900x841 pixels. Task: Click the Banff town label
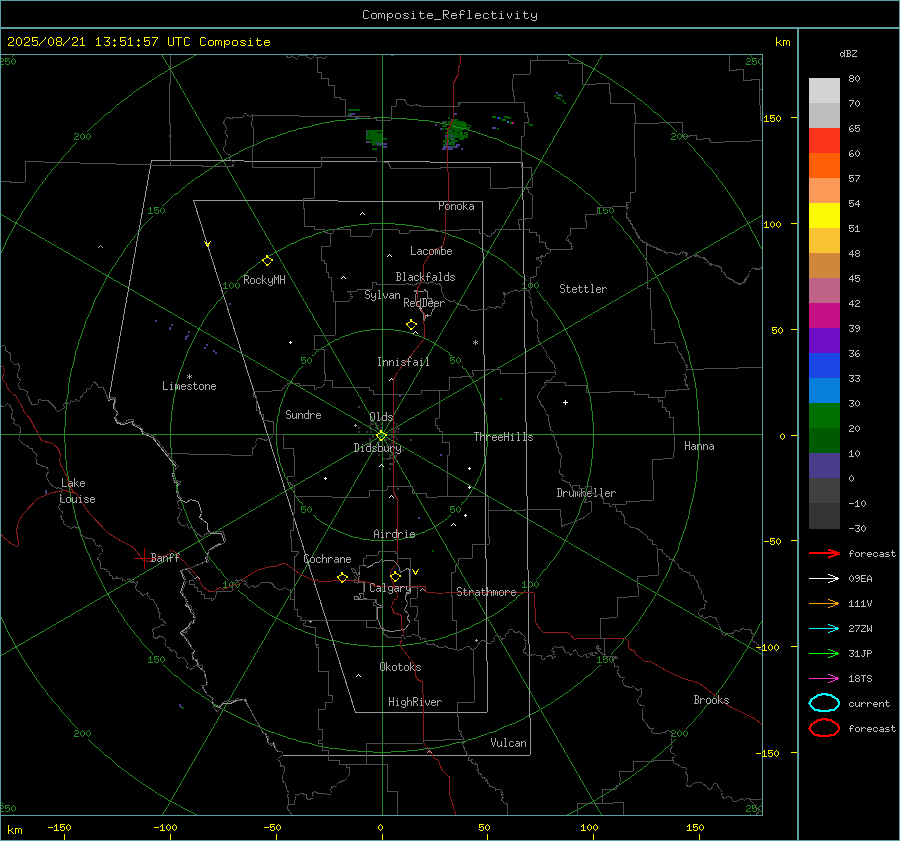tap(165, 558)
